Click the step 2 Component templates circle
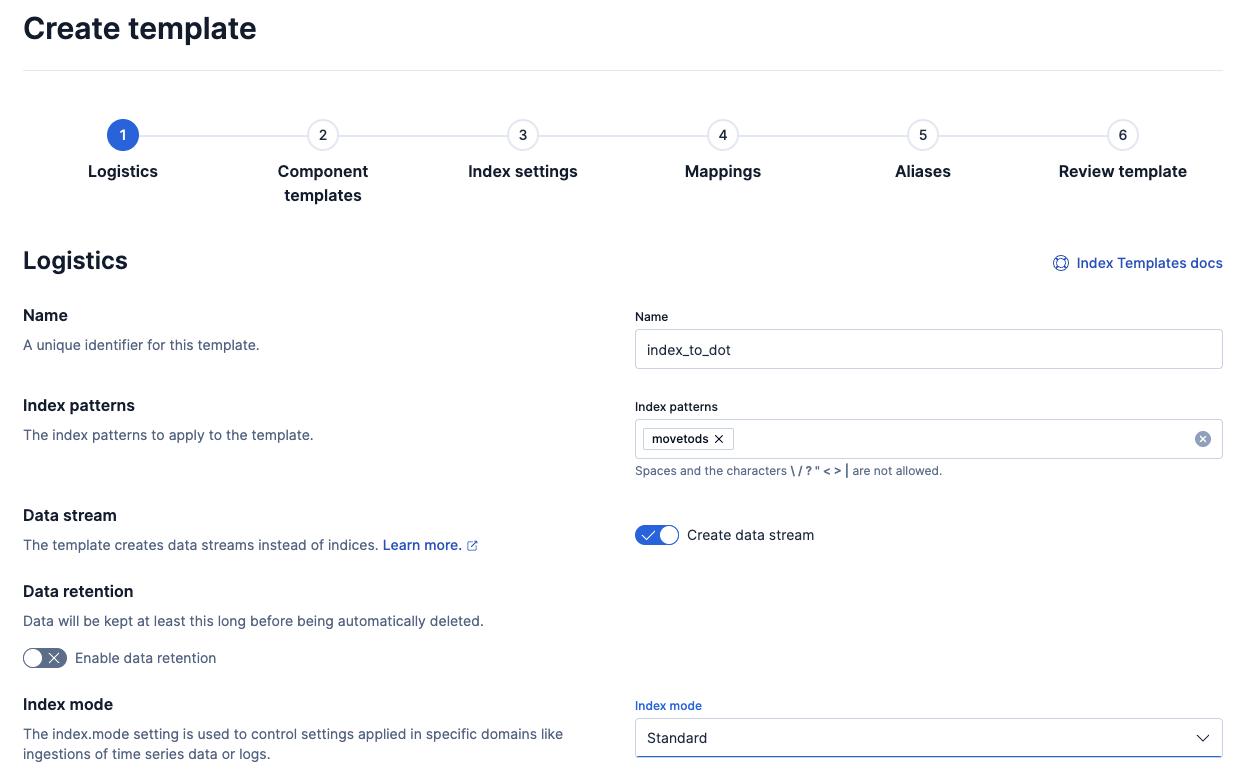The height and width of the screenshot is (784, 1243). tap(322, 135)
